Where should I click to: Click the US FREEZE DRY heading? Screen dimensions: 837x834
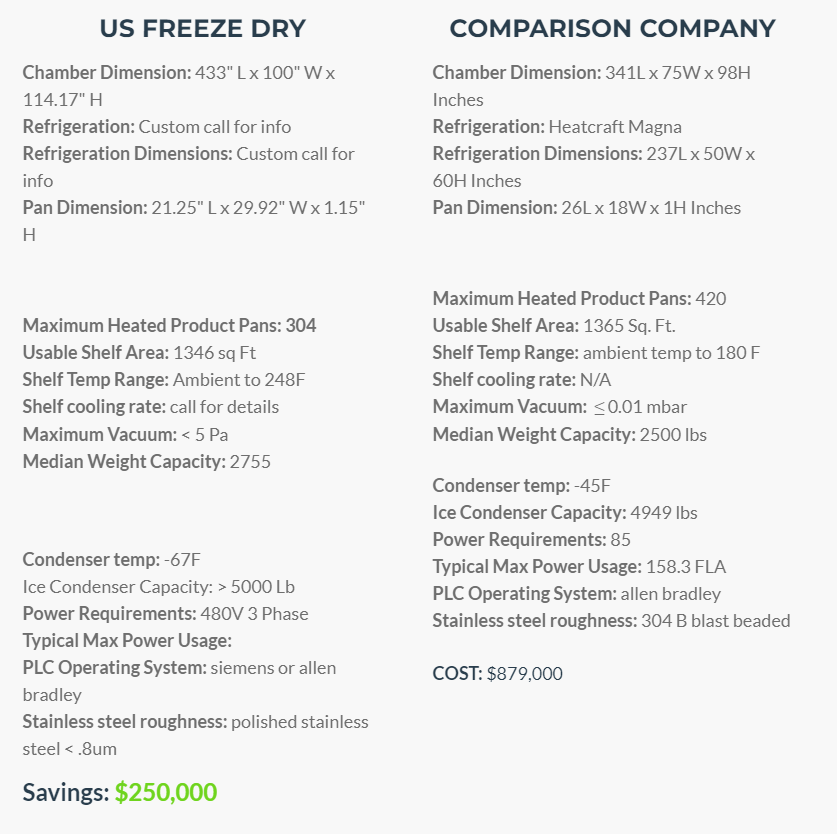[x=202, y=29]
